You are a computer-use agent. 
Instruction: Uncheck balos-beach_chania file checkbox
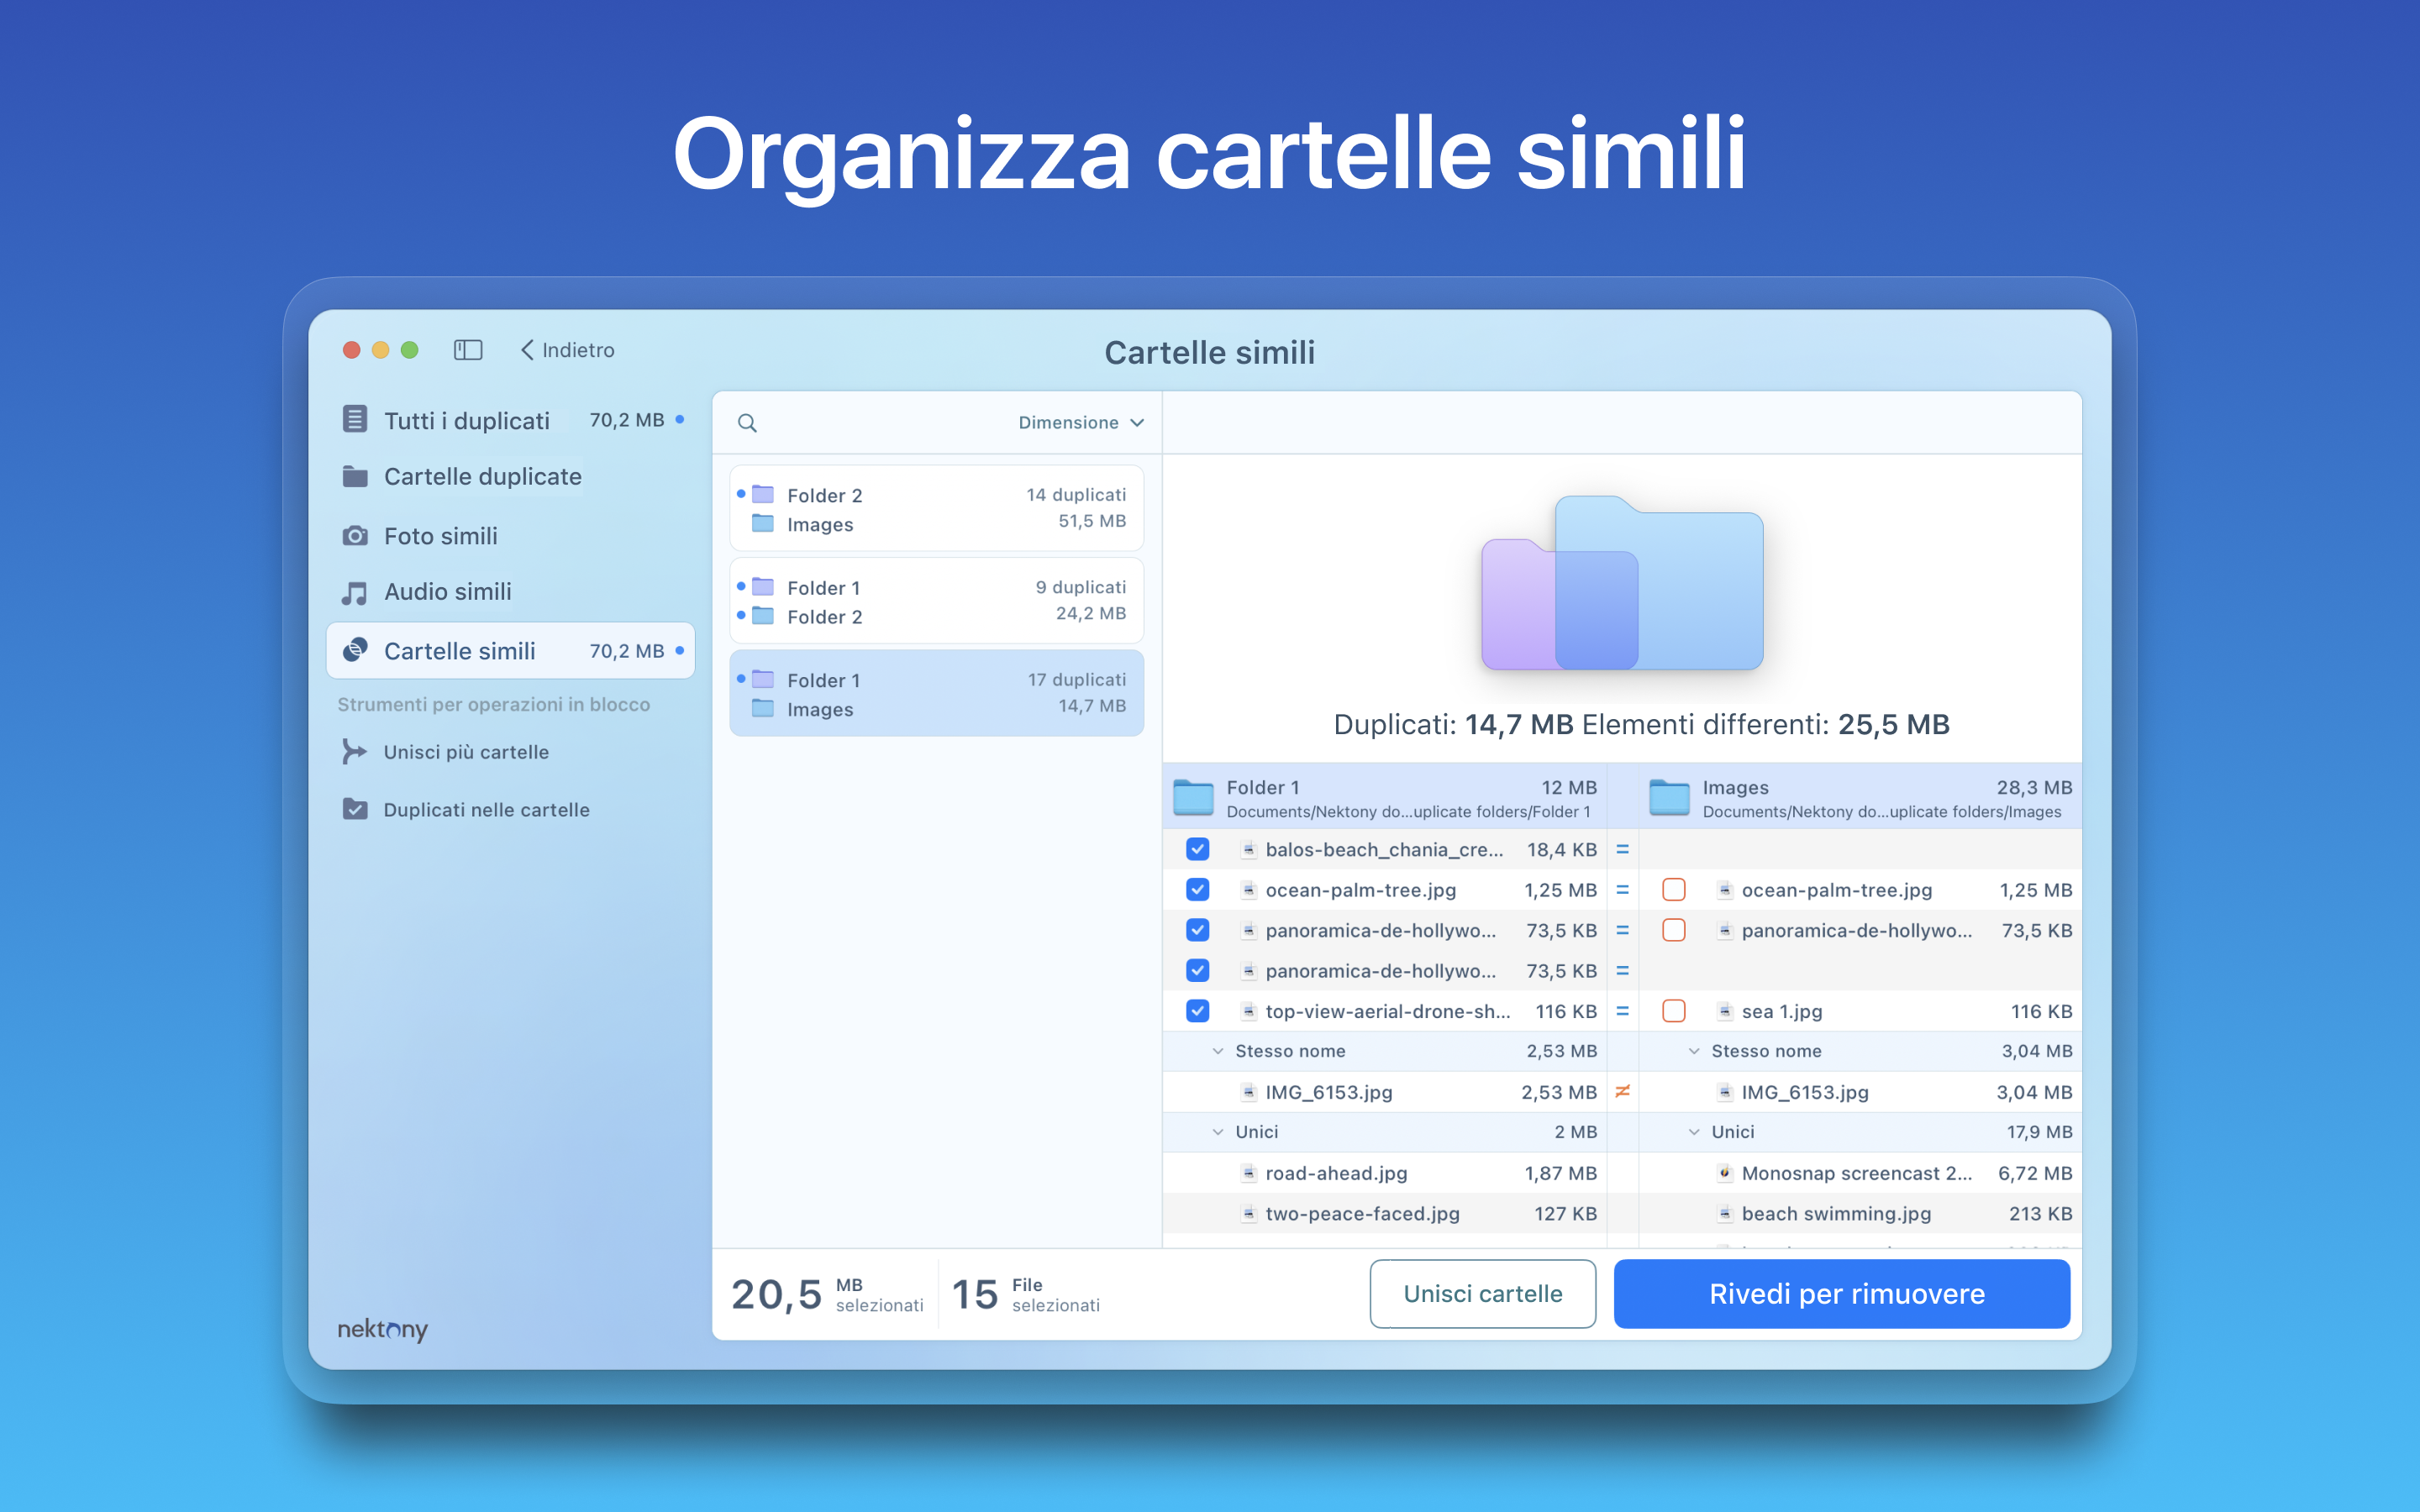click(x=1197, y=849)
